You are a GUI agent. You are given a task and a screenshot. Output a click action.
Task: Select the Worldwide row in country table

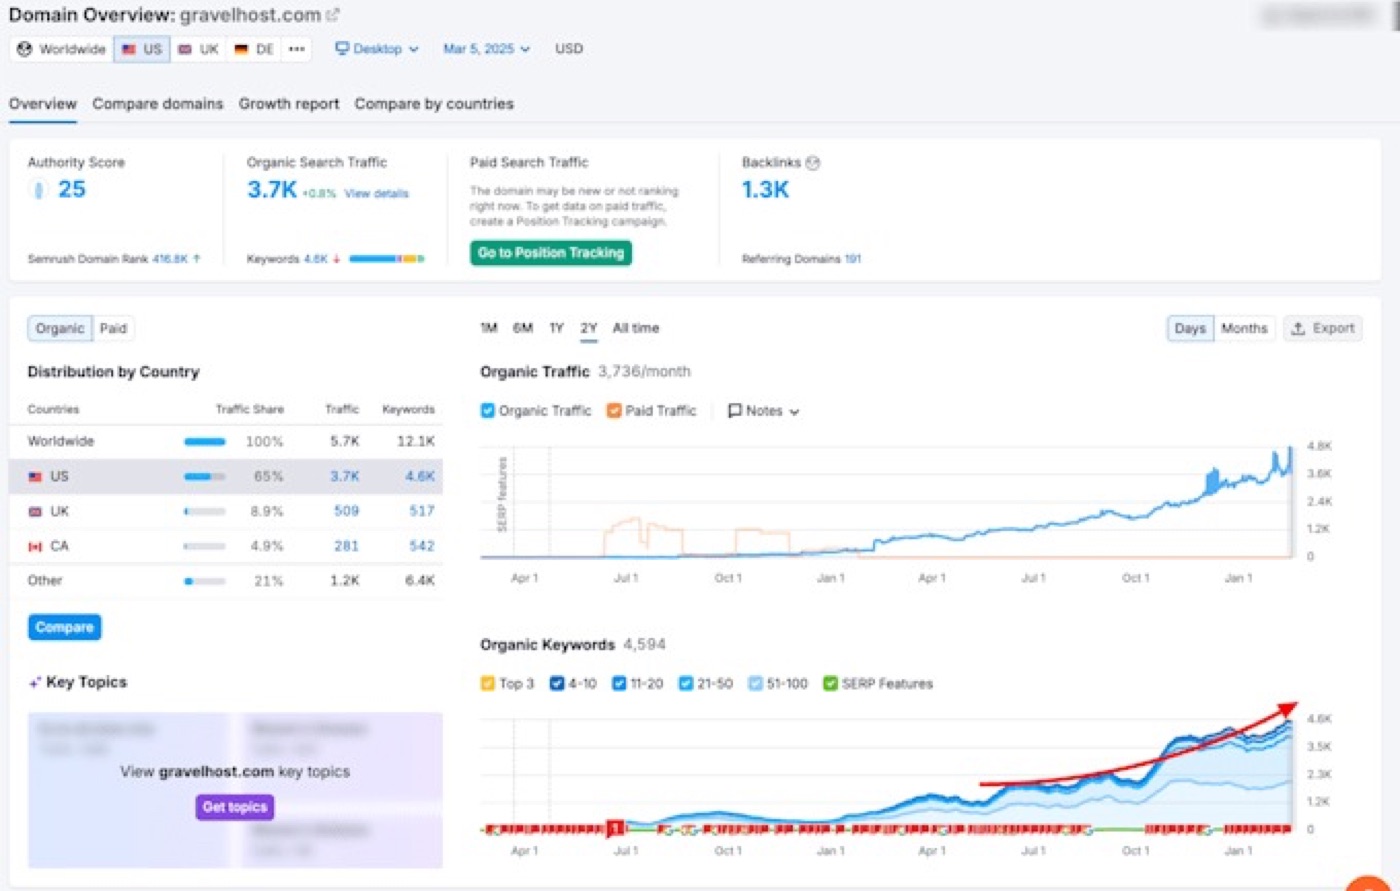point(226,441)
